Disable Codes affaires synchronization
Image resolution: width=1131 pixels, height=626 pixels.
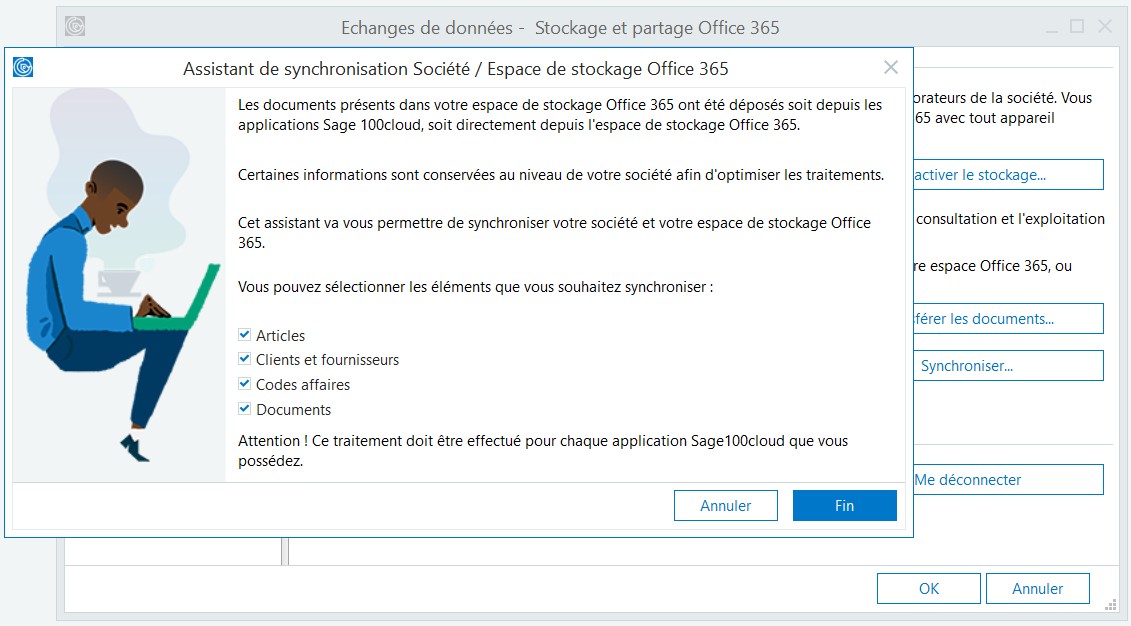pyautogui.click(x=244, y=384)
